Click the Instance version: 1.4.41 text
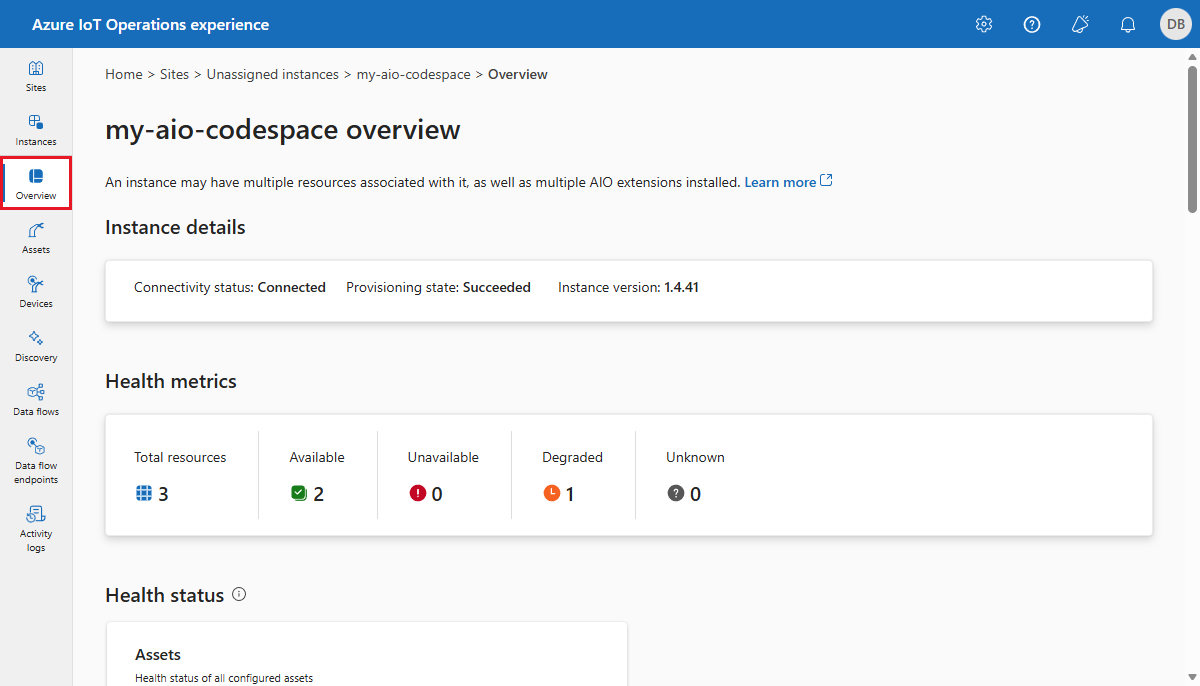Screen dimensions: 1200x686 click(x=628, y=287)
